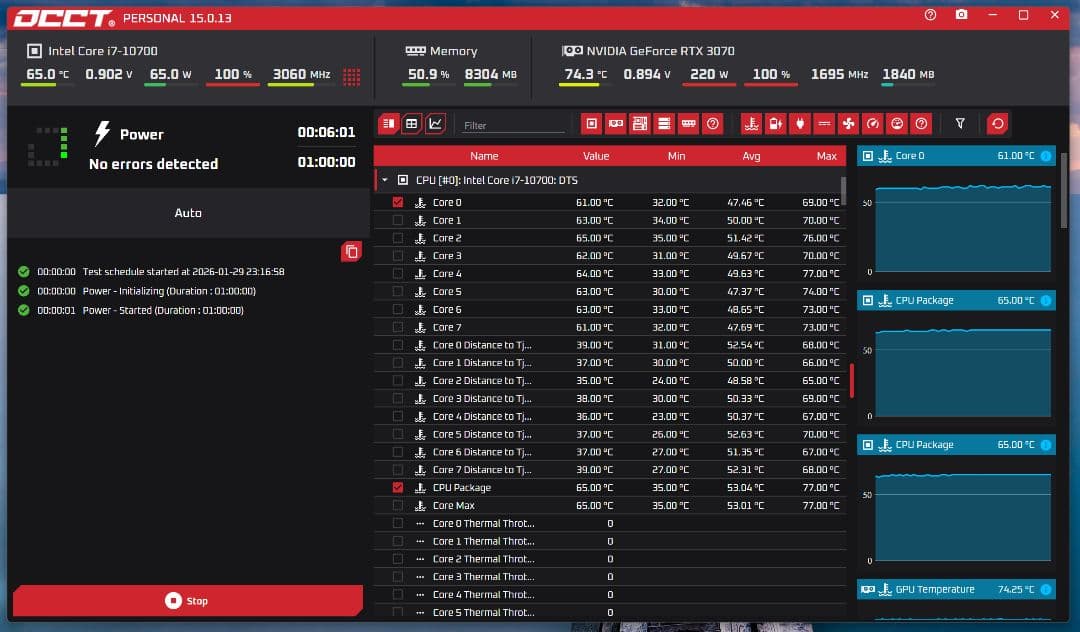
Task: Copy the test log with the clipboard icon
Action: (x=351, y=252)
